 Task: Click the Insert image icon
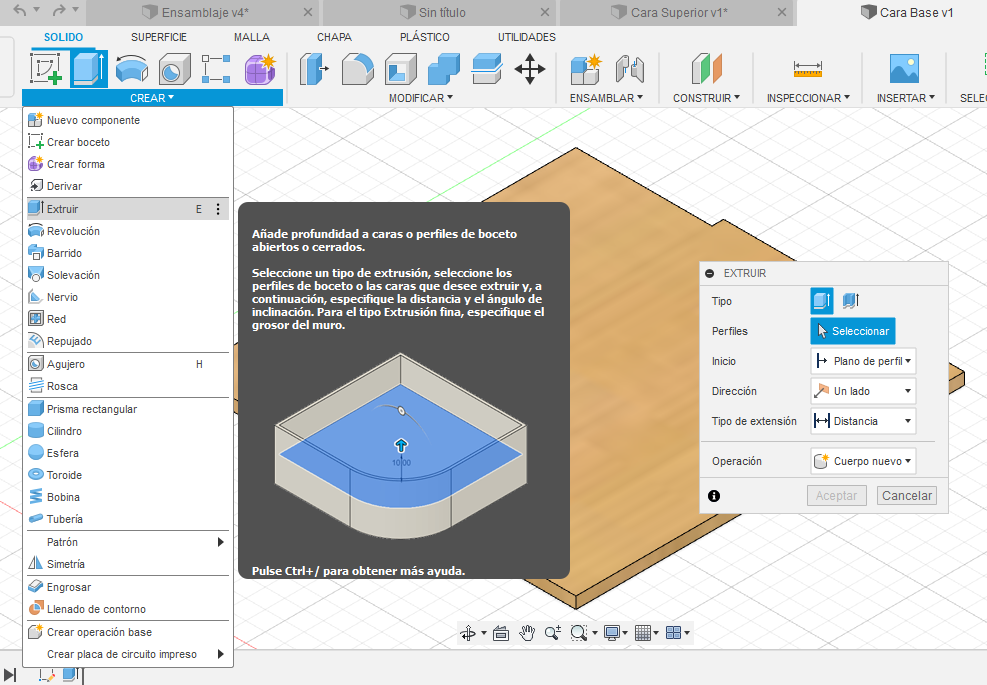tap(905, 69)
